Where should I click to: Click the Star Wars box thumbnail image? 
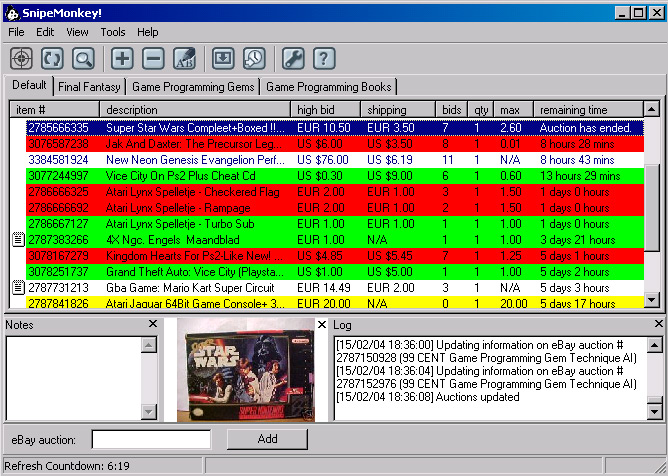click(246, 370)
